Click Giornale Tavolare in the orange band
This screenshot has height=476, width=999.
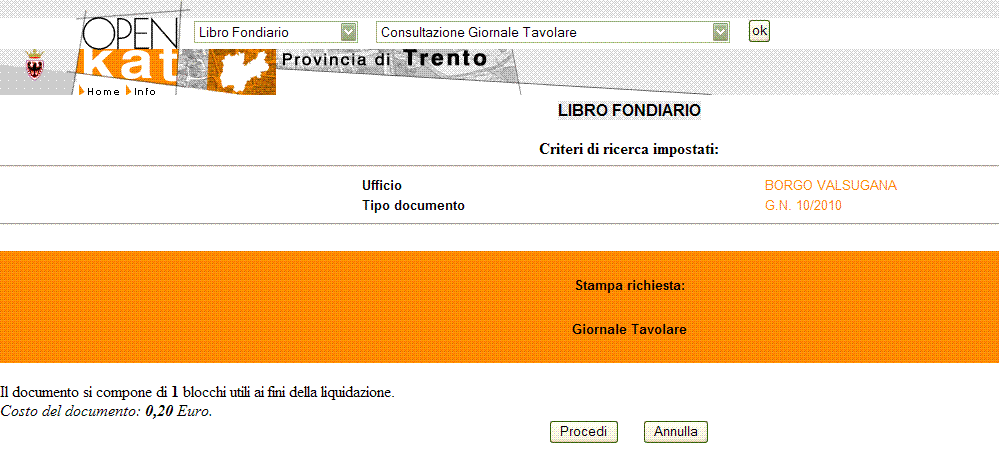629,330
